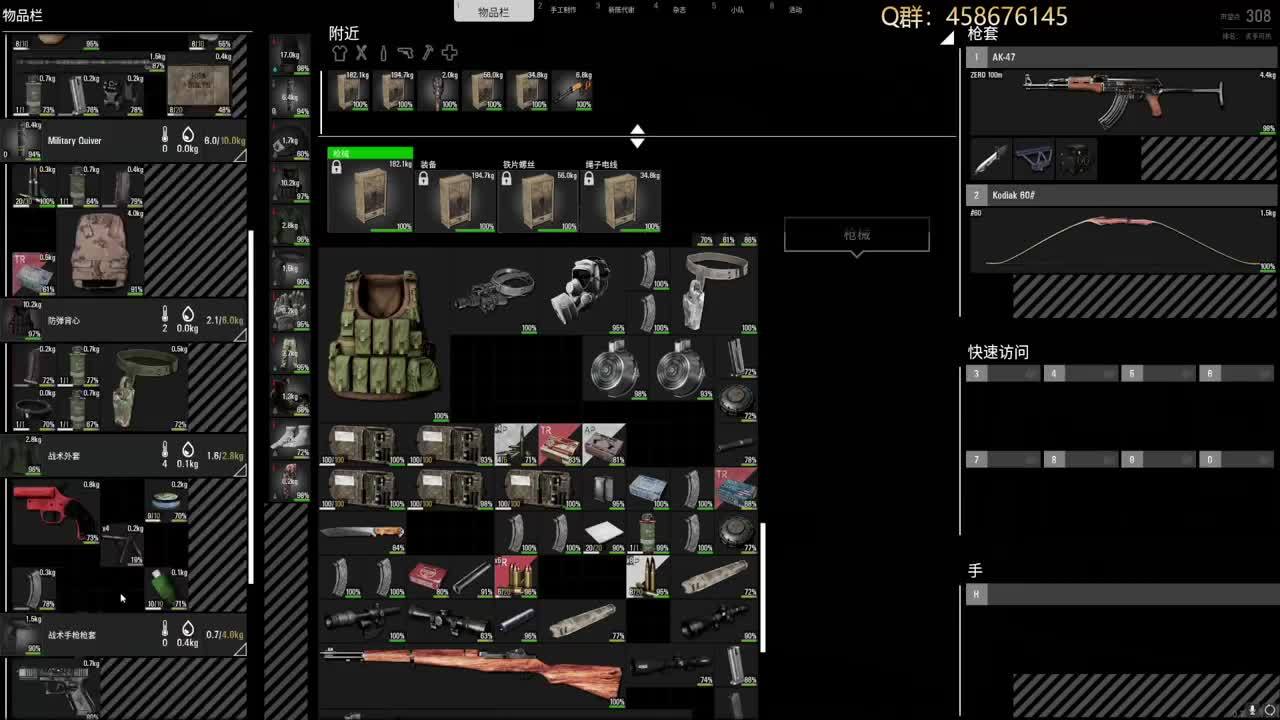Screen dimensions: 1280x720
Task: Click the bayonet attachment under AK-47
Action: pos(991,159)
